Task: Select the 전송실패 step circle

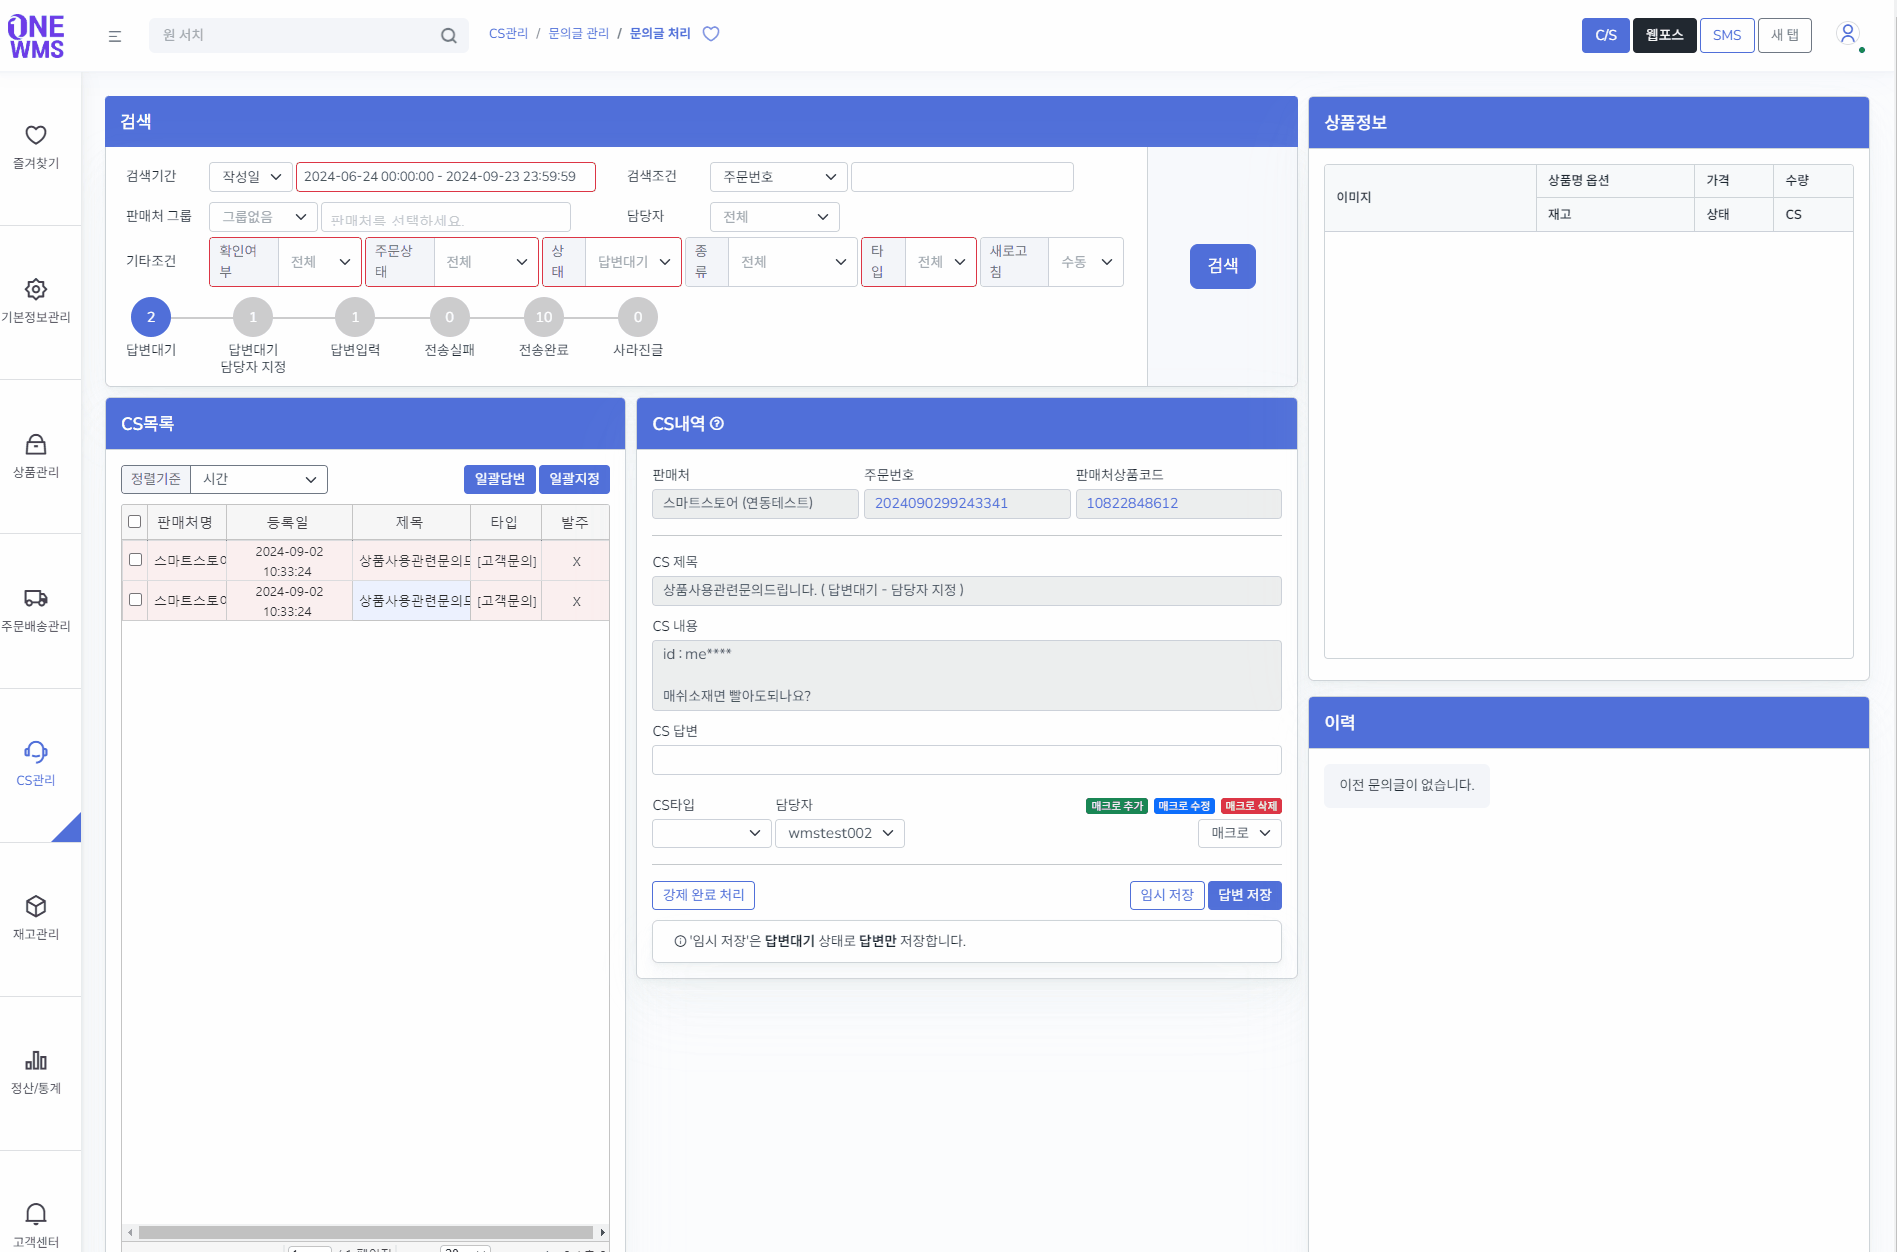Action: (x=449, y=317)
